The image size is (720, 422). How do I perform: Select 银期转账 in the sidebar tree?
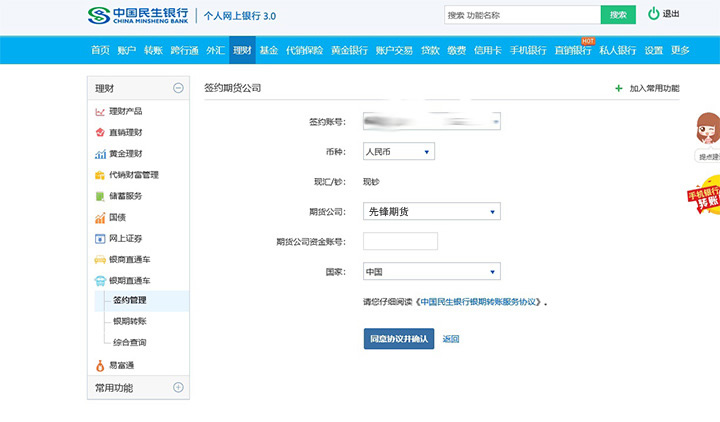click(x=130, y=321)
